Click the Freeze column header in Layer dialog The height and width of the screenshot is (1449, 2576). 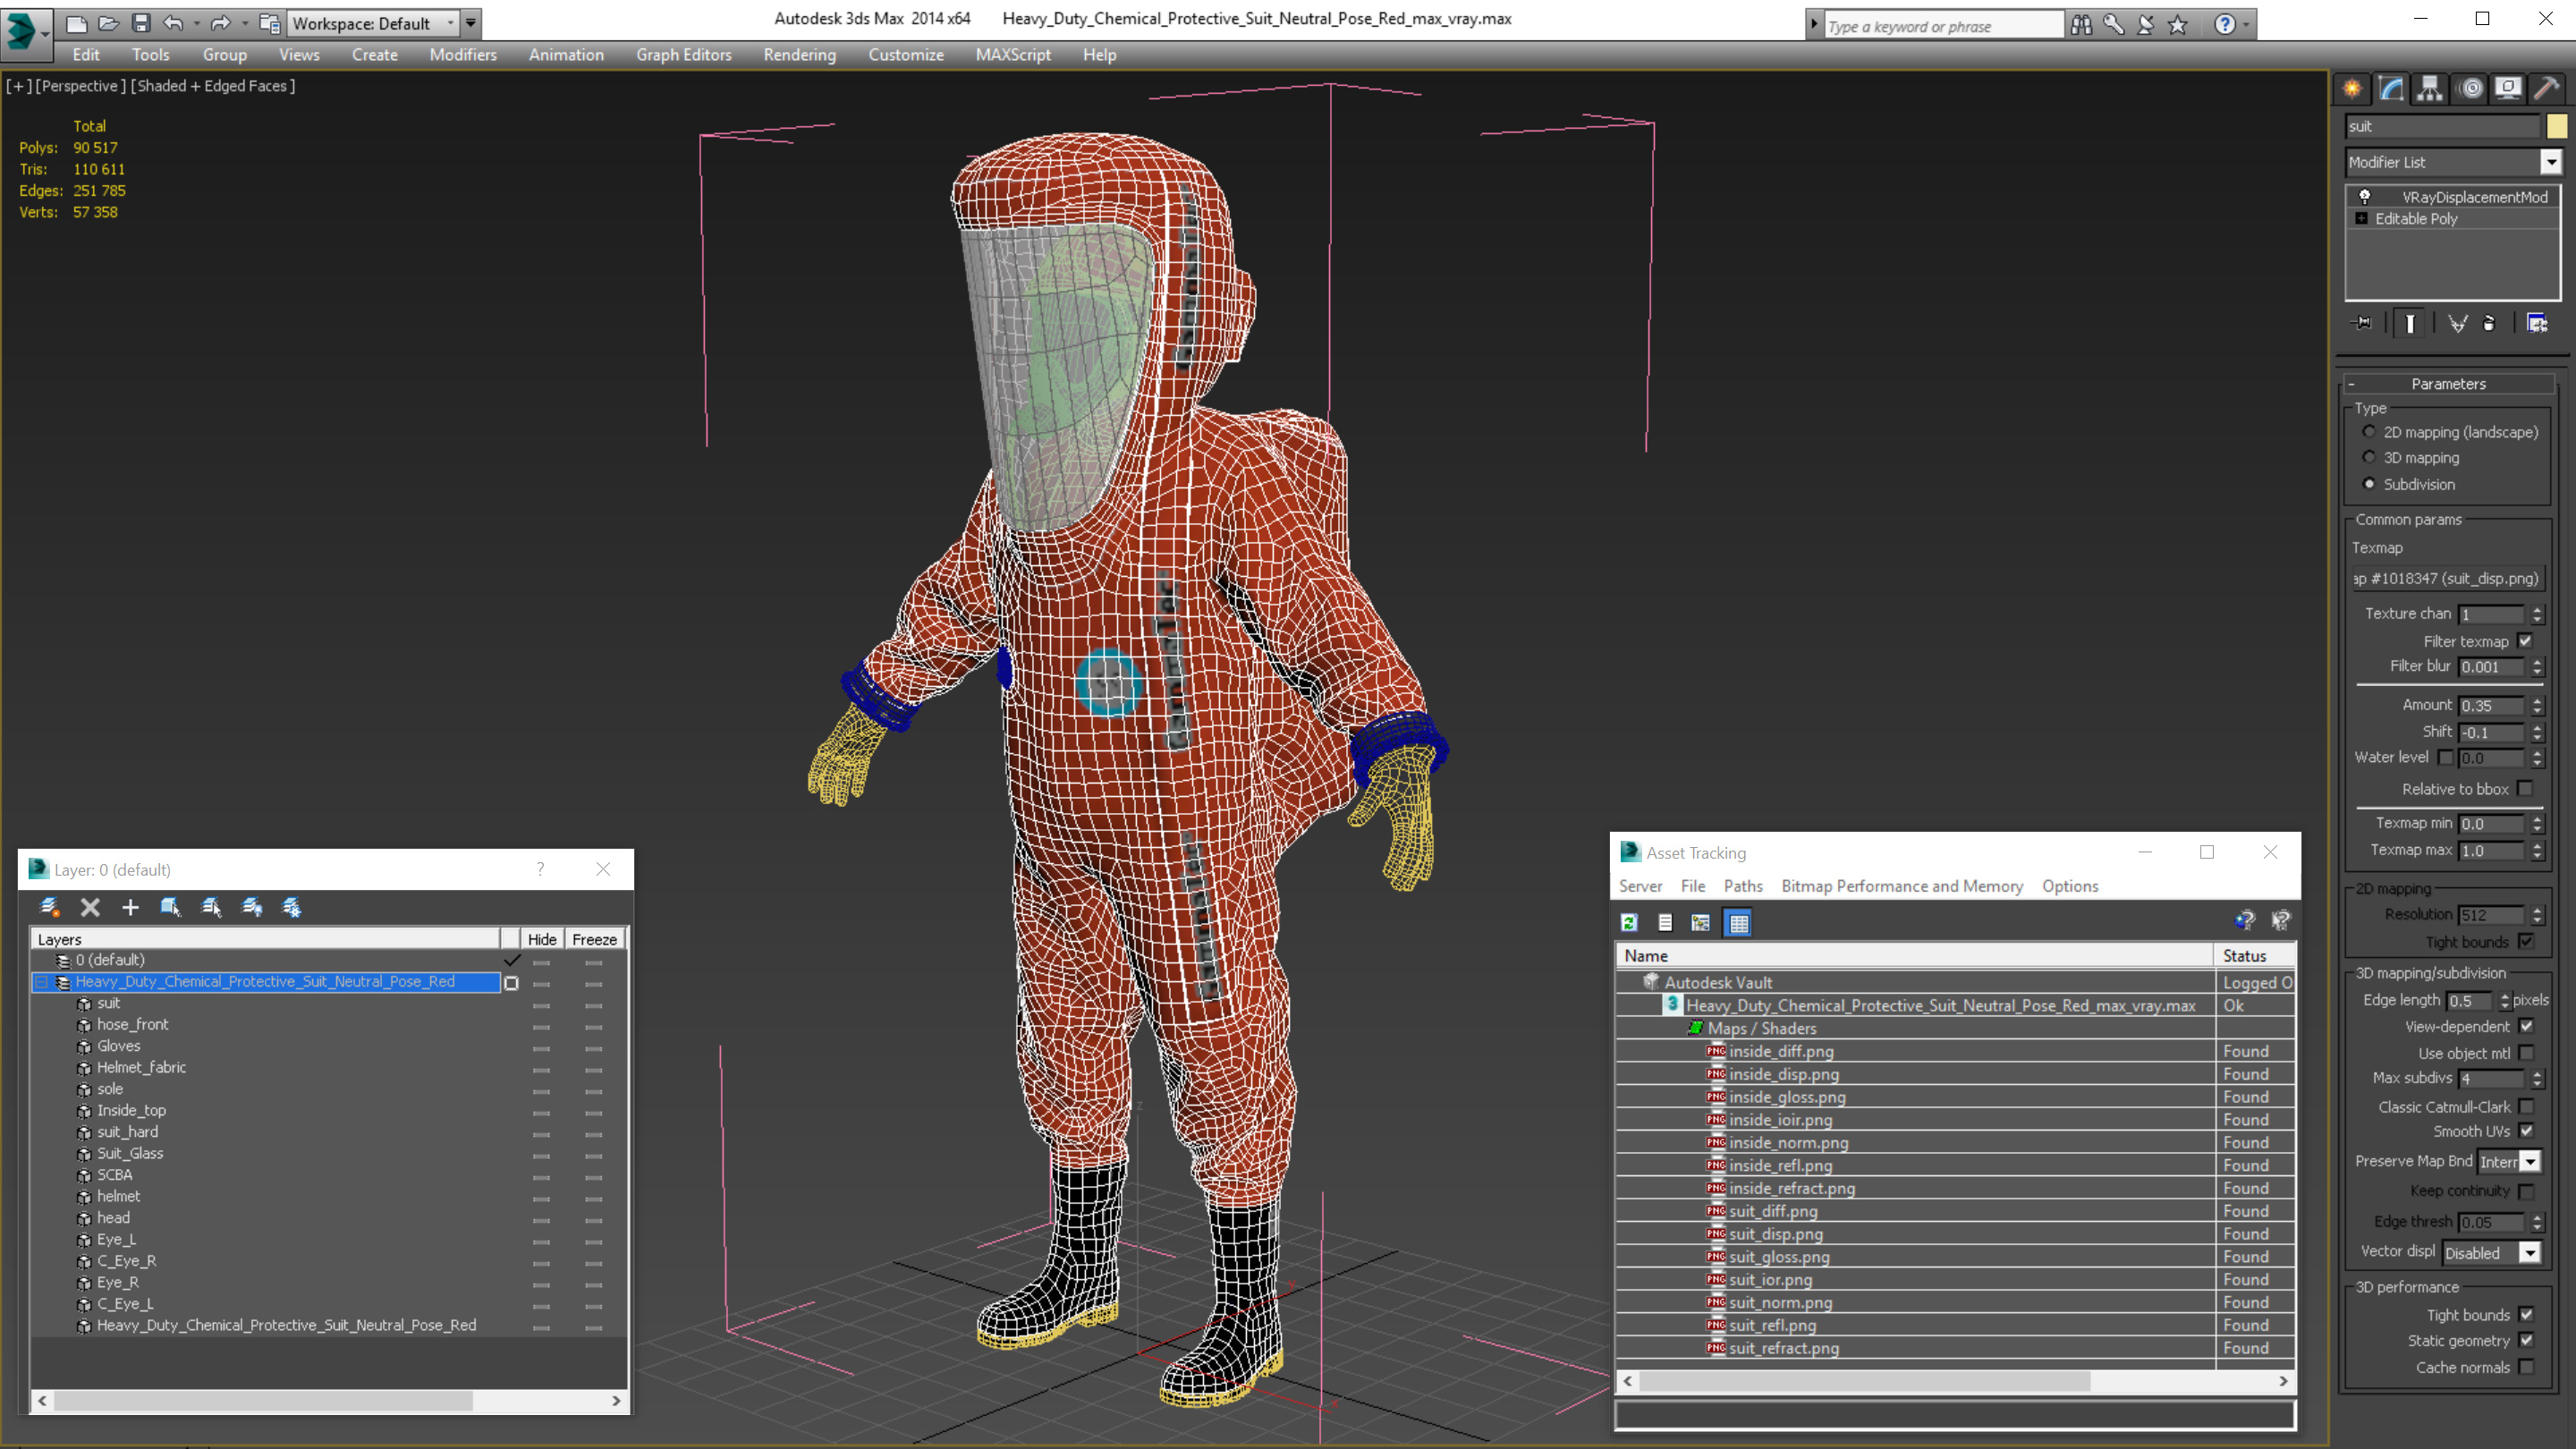(594, 939)
